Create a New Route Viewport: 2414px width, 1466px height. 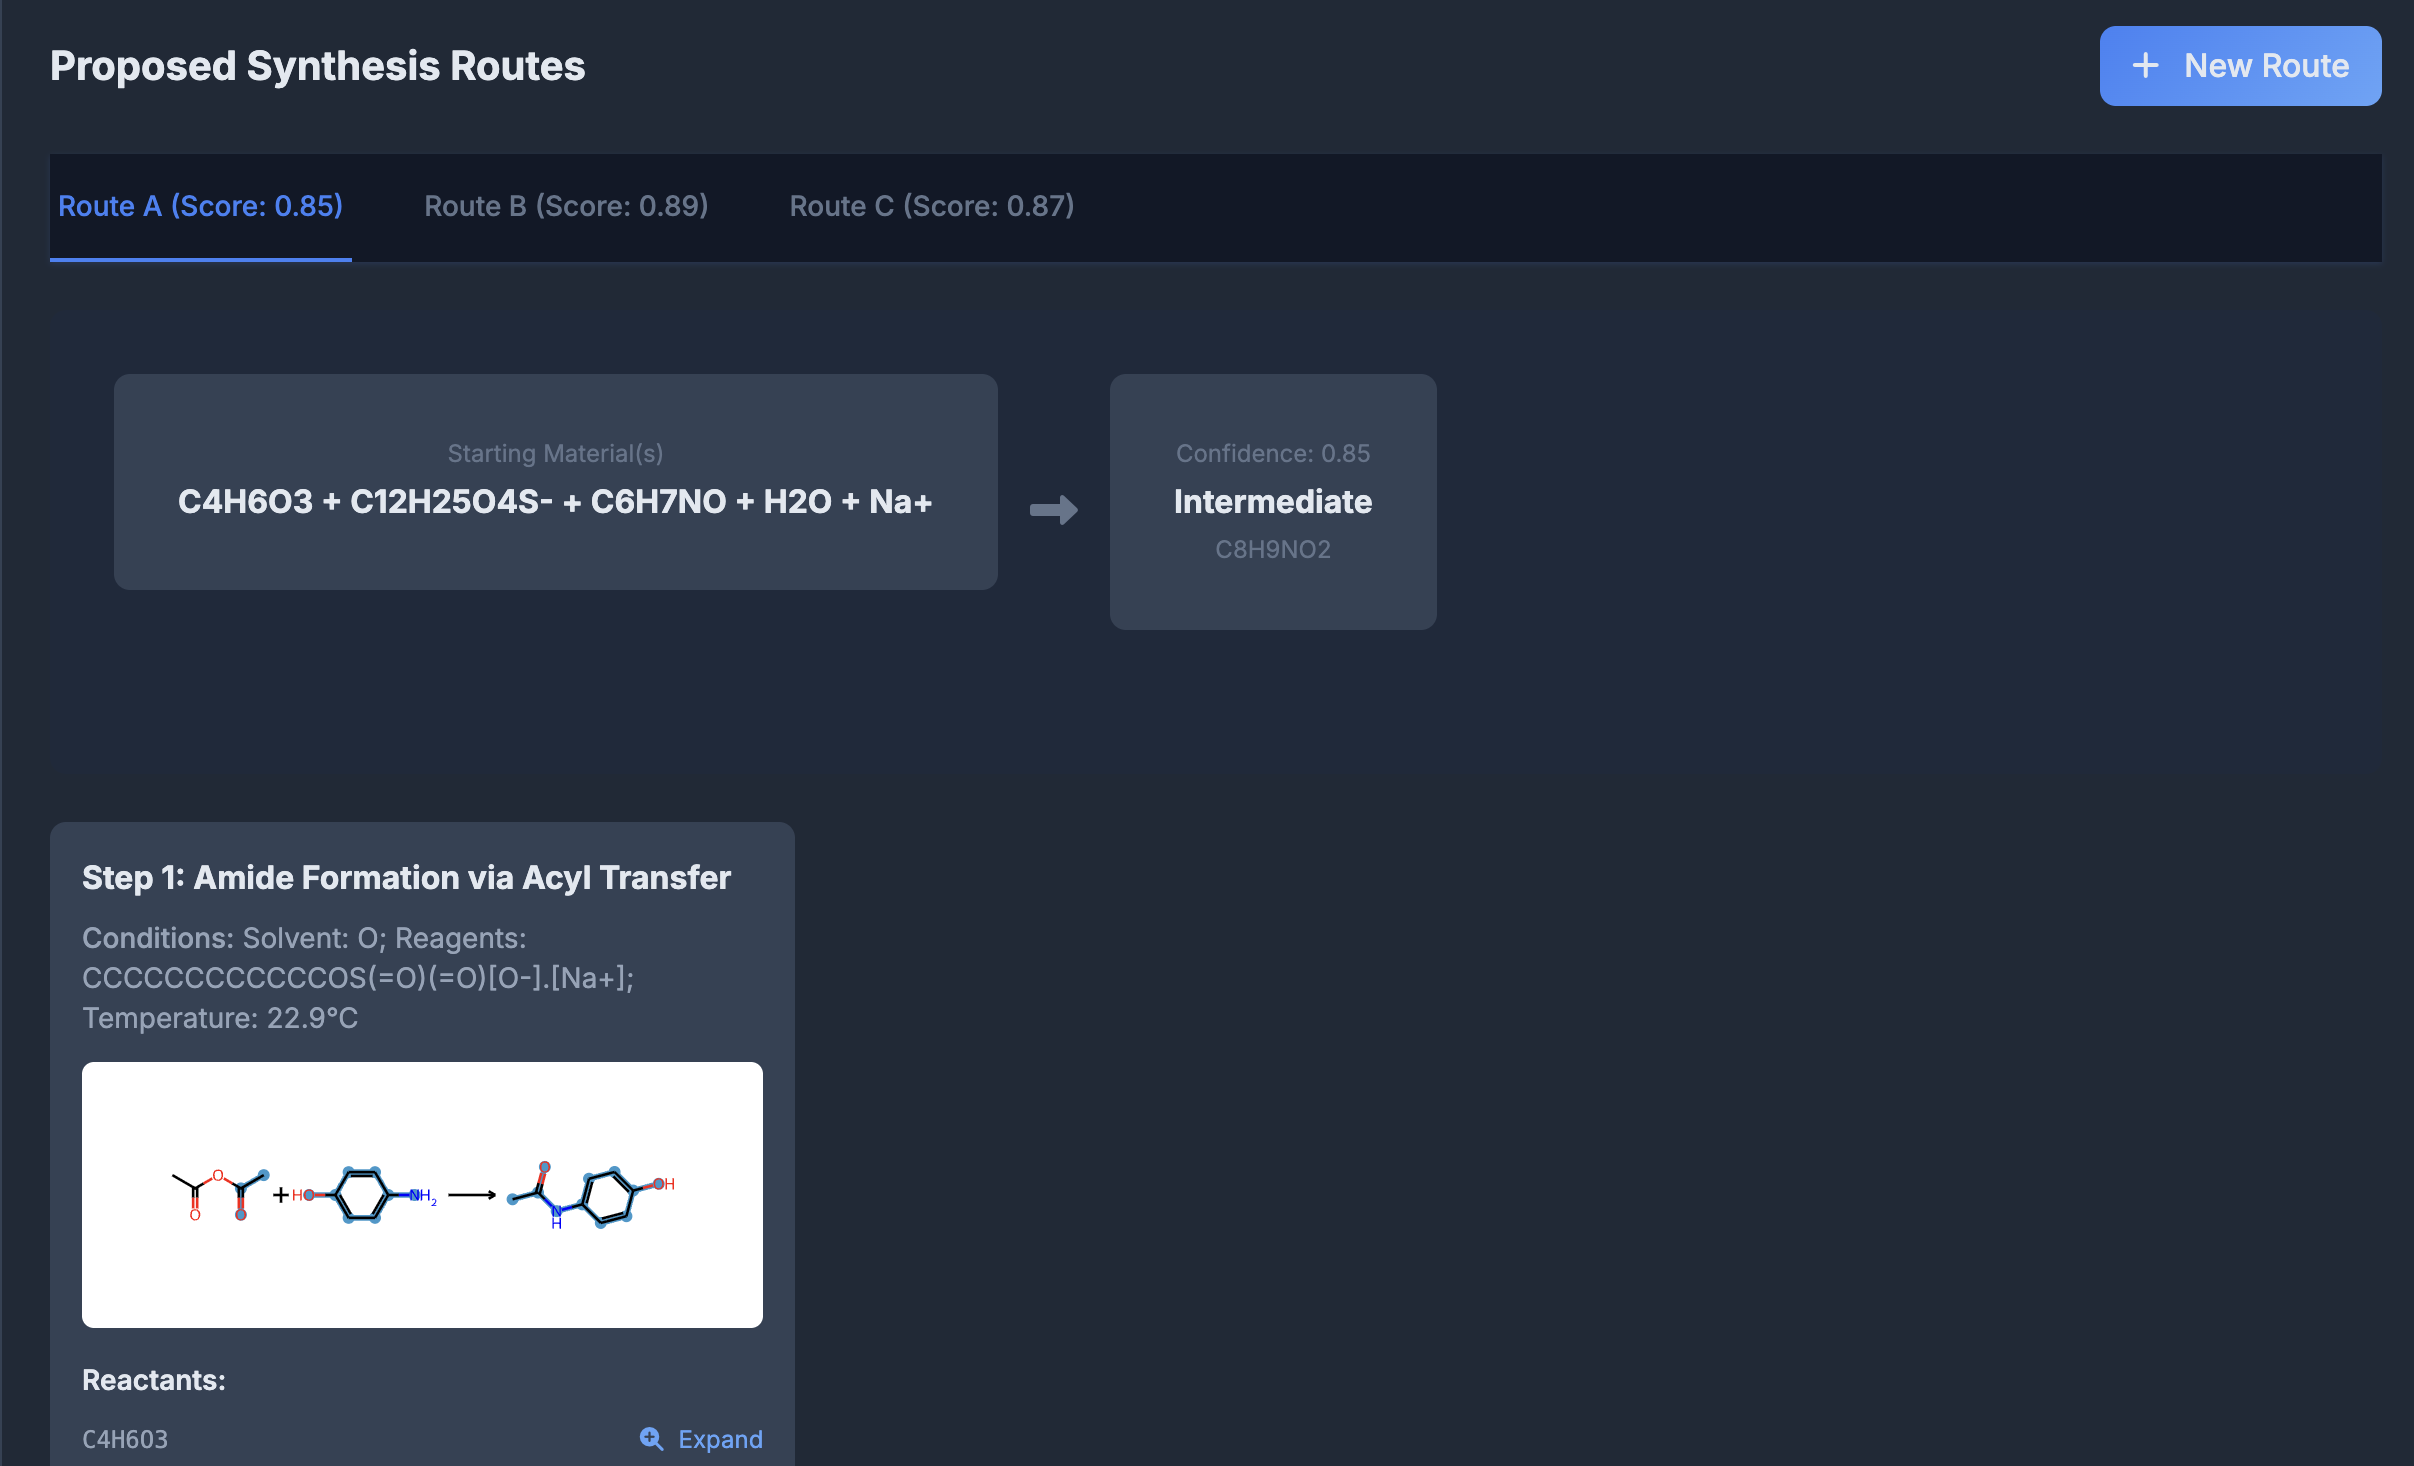pyautogui.click(x=2240, y=66)
